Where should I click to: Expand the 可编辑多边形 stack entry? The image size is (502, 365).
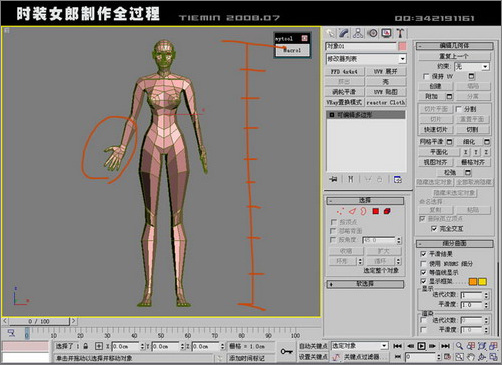coord(332,115)
